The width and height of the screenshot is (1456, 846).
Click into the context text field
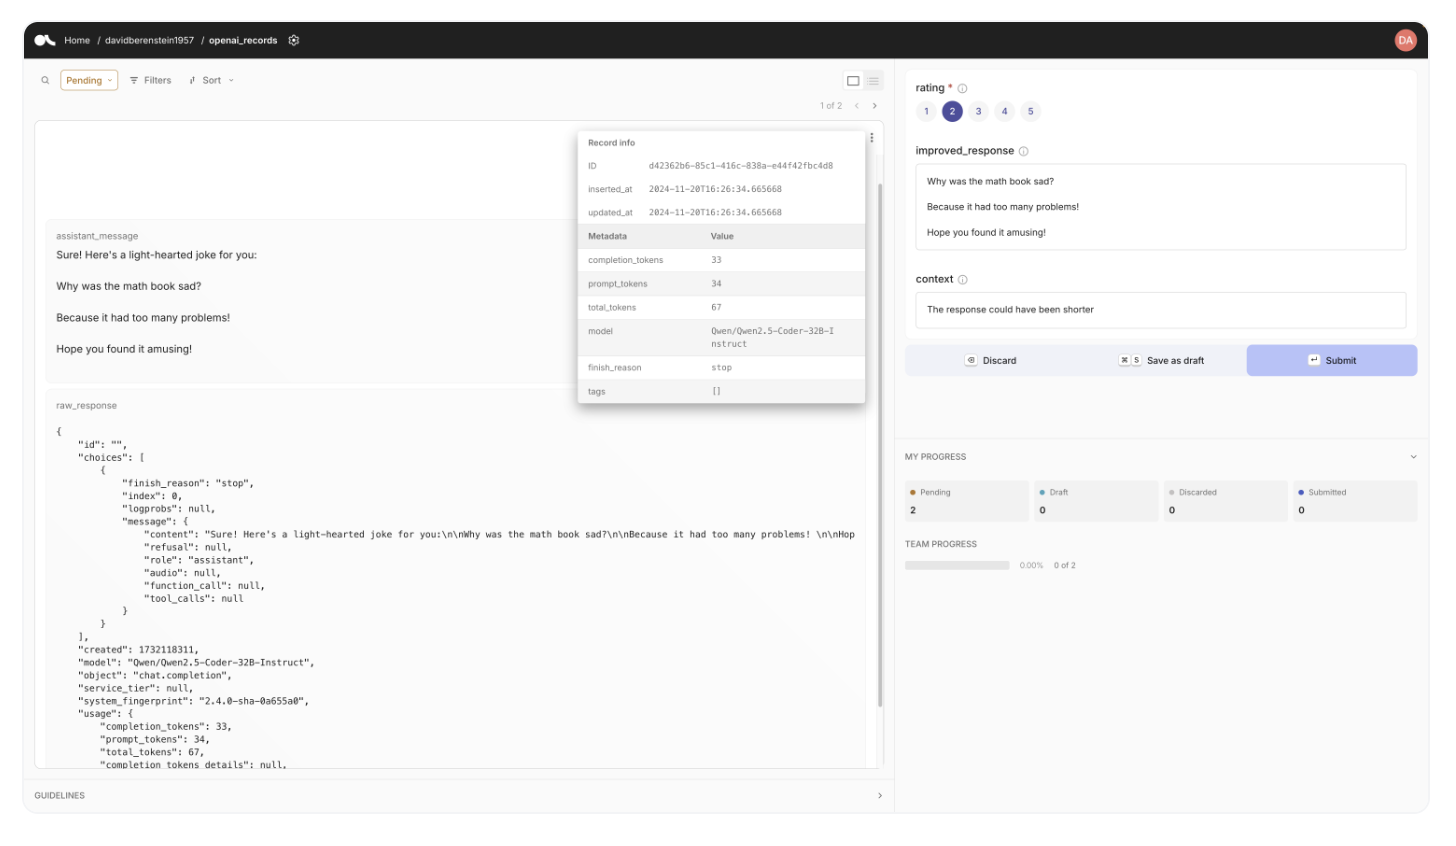click(x=1160, y=310)
